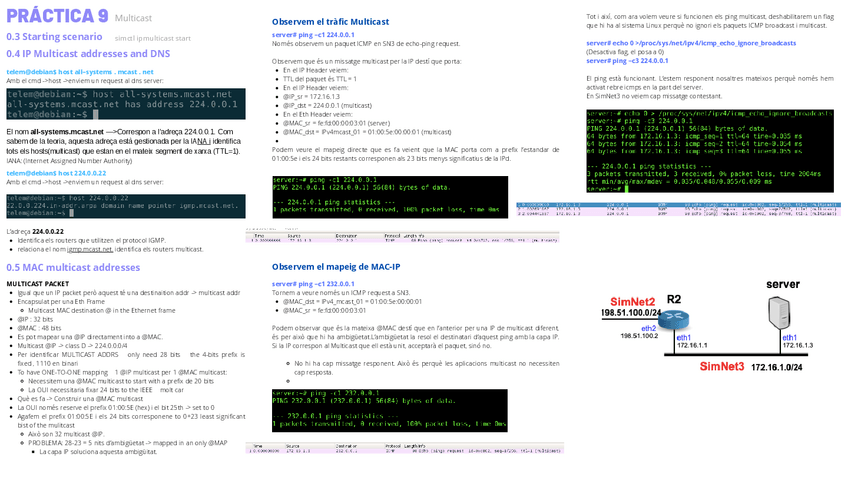
Task: Click the 172.16.1.0/24 network label
Action: coord(777,367)
